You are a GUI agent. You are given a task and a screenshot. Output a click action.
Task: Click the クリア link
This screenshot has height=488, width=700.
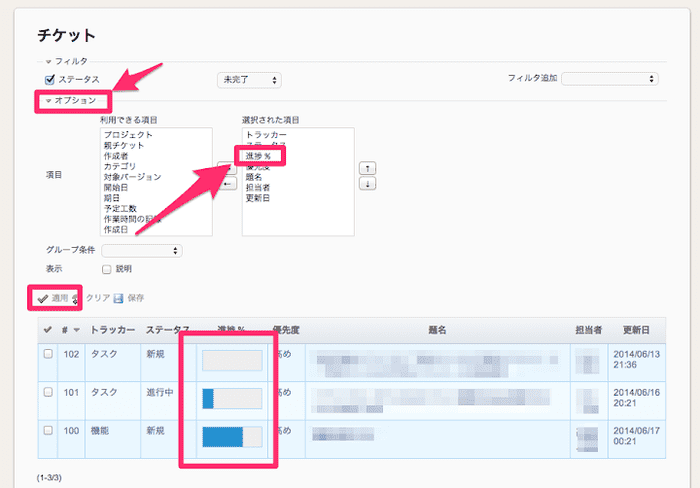[98, 298]
